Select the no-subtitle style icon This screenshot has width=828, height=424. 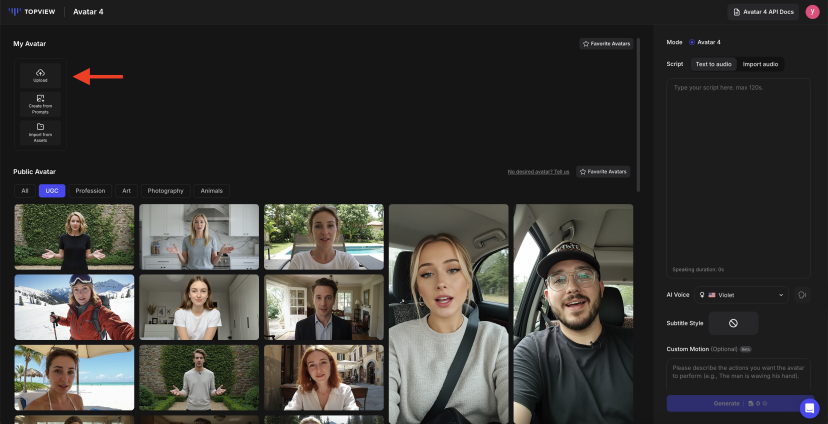coord(733,323)
